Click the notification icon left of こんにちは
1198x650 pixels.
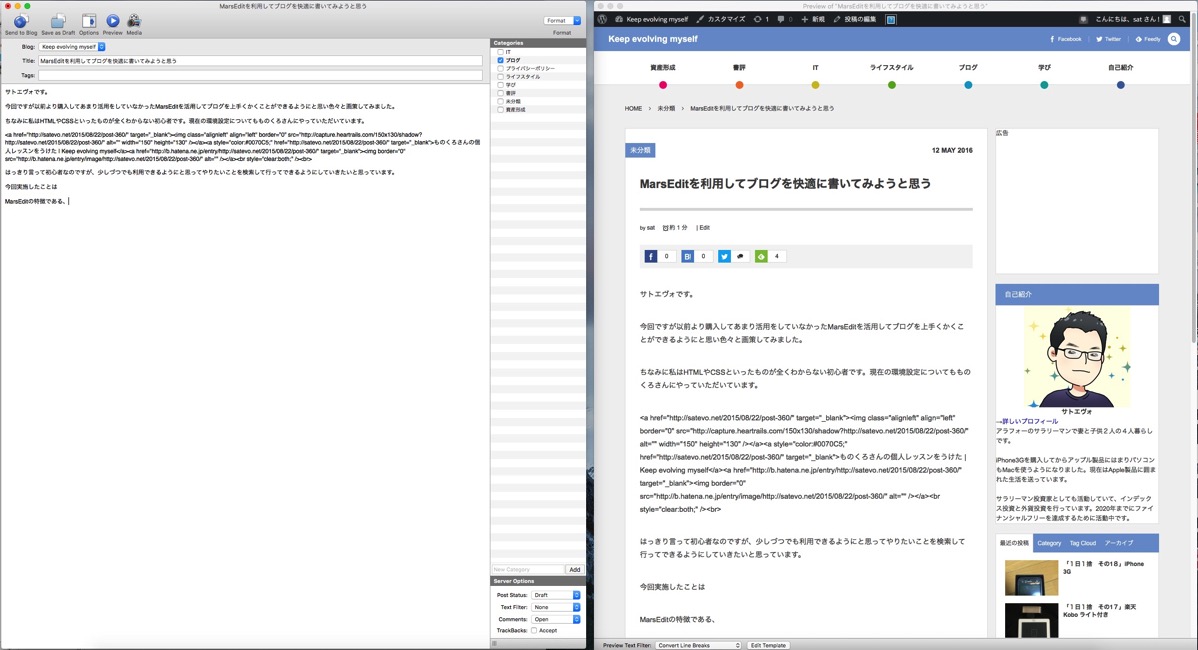pyautogui.click(x=1083, y=19)
